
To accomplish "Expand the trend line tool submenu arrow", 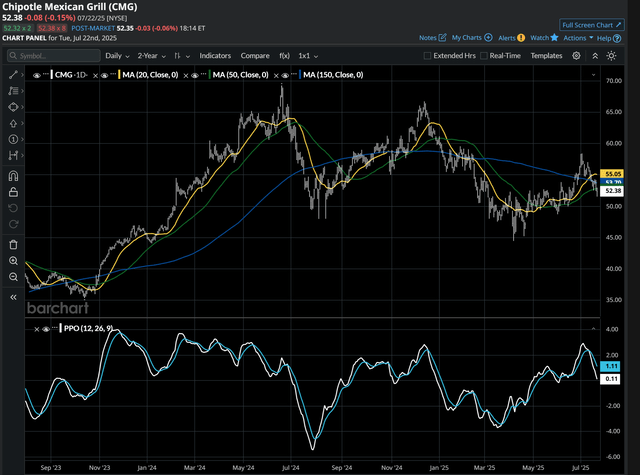I will pos(22,75).
